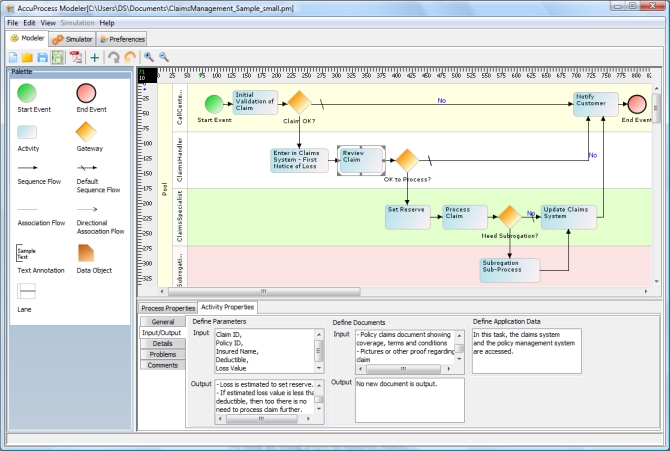Select the 'Process Claim' activity box
Image resolution: width=670 pixels, height=451 pixels.
465,217
